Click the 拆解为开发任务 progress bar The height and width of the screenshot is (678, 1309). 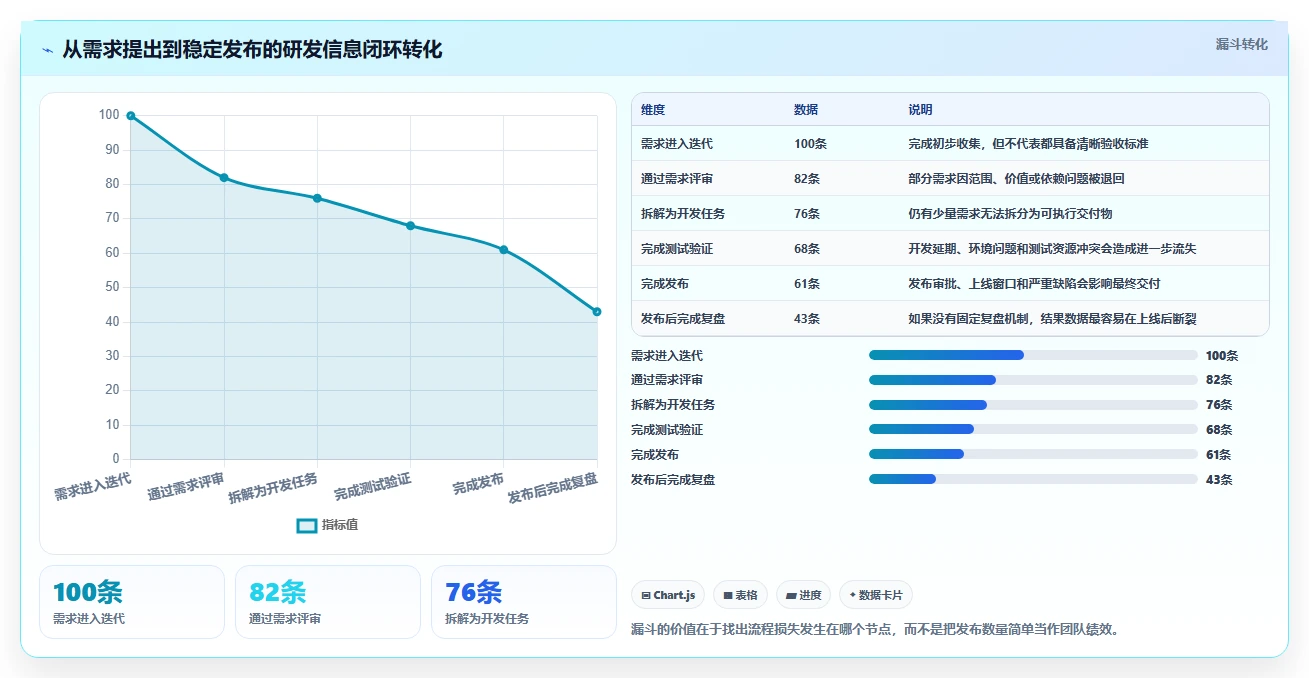[x=1033, y=405]
